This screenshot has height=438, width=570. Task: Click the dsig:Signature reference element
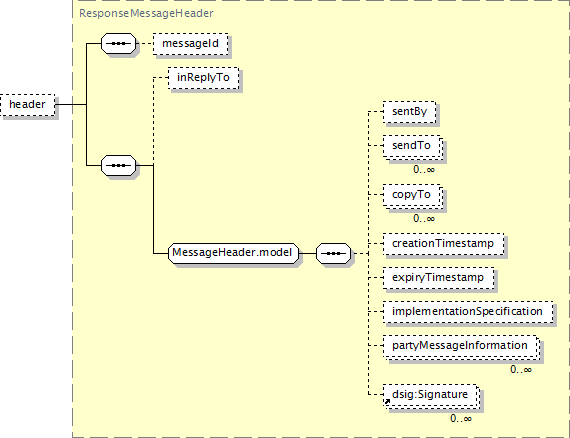tap(431, 395)
